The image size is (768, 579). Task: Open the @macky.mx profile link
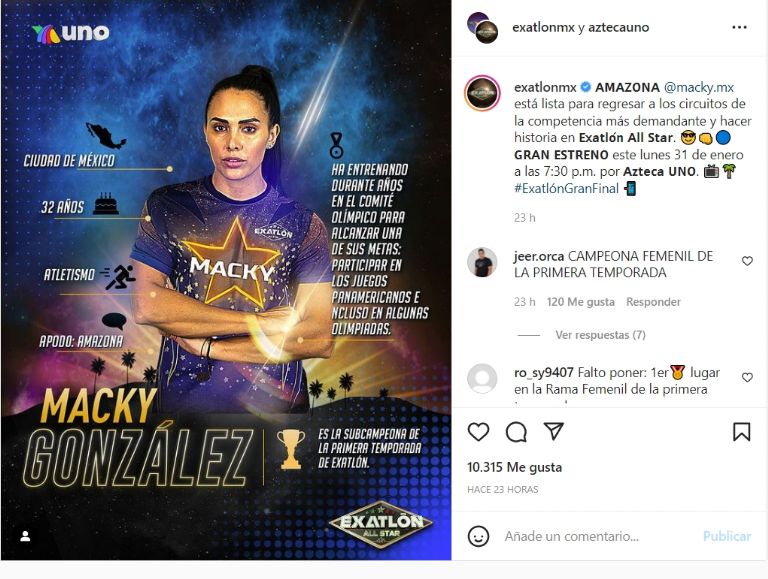click(698, 88)
